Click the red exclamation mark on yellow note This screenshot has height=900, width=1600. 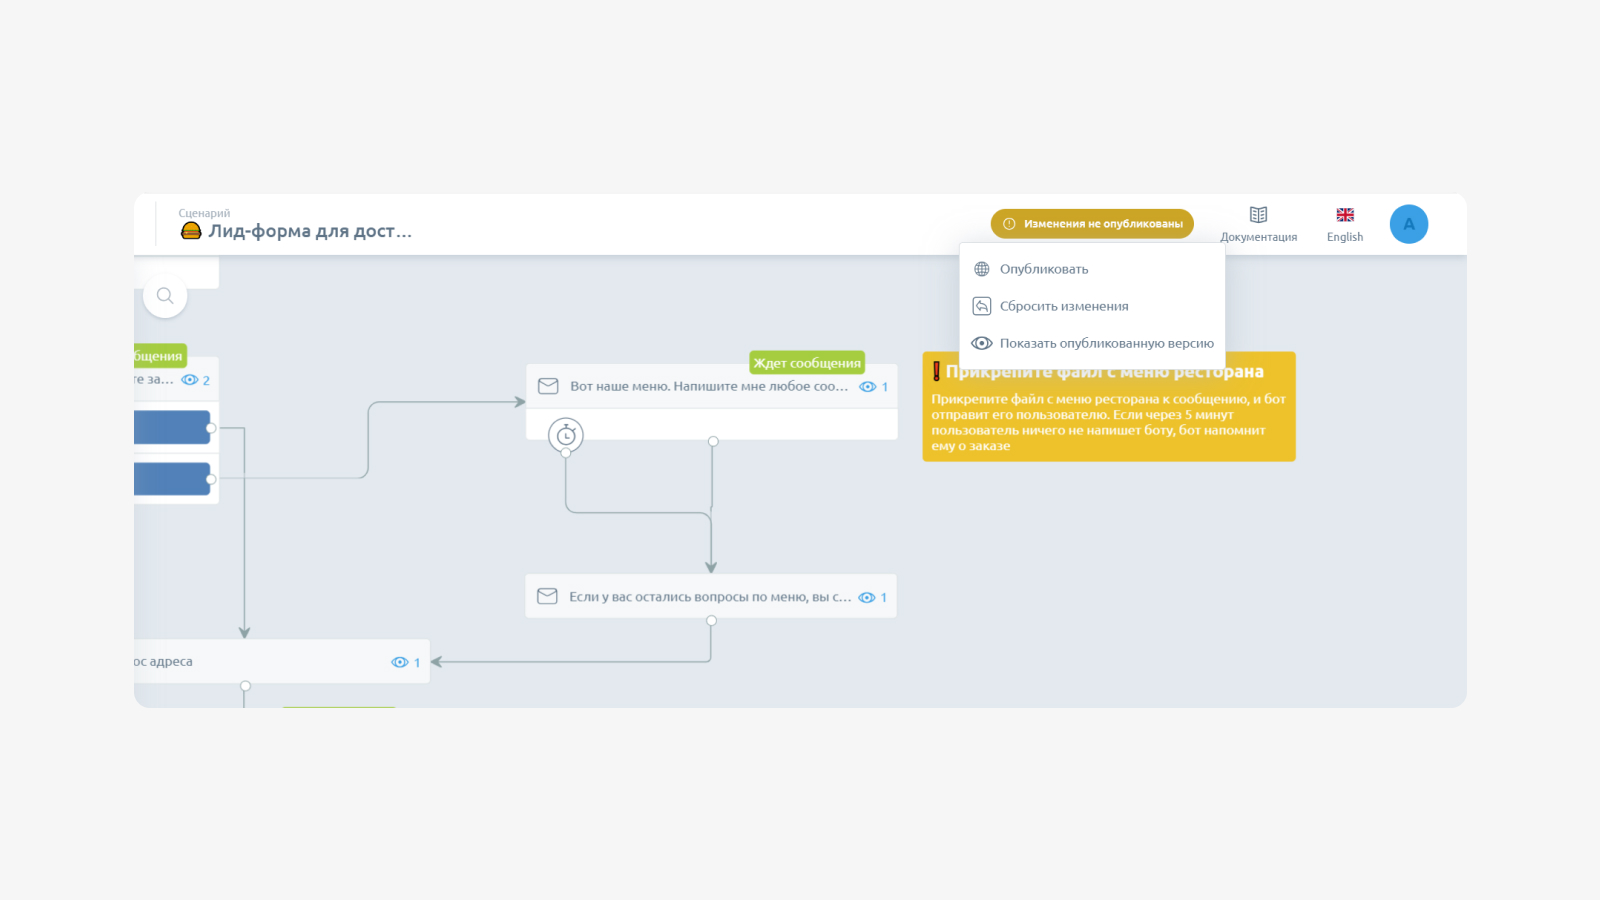pyautogui.click(x=936, y=371)
